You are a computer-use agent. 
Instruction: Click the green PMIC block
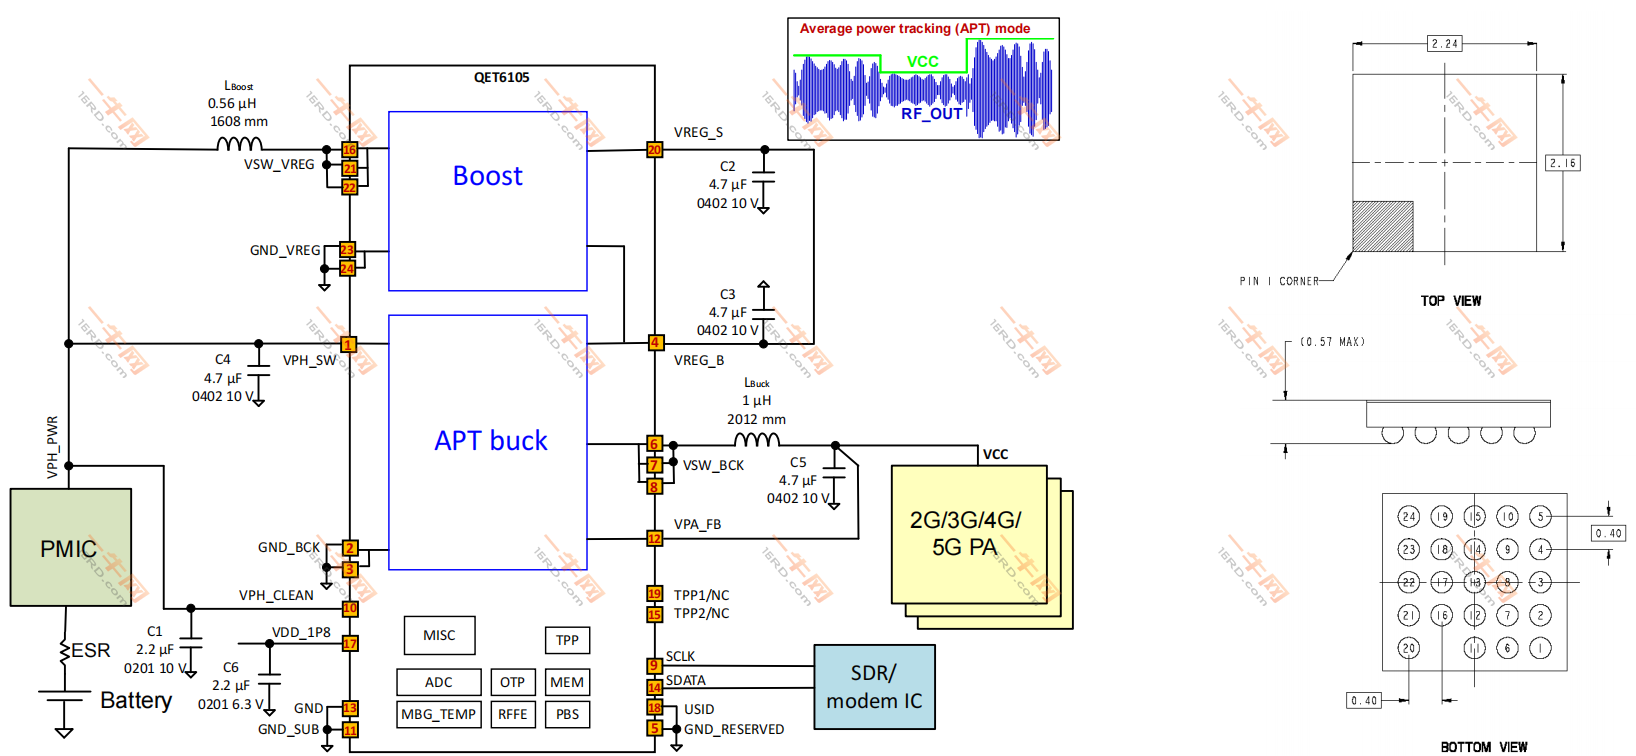(70, 547)
